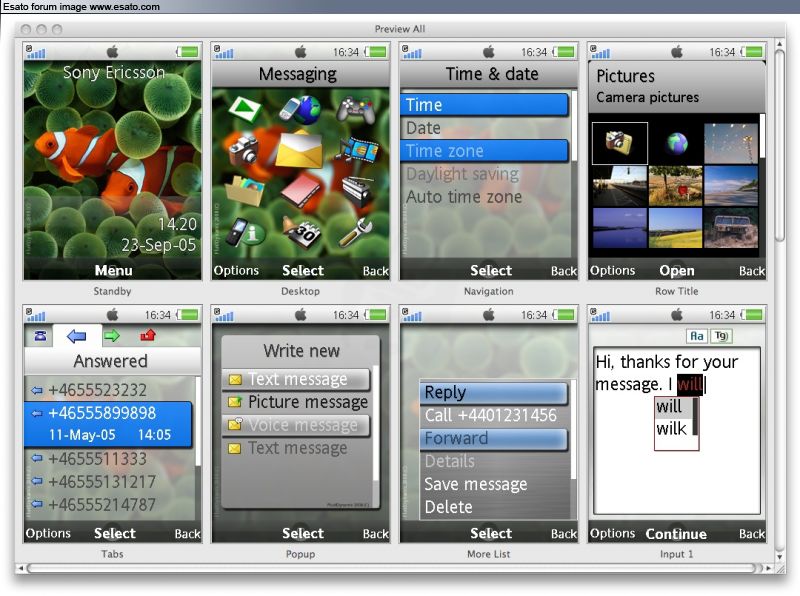Select the yellow field photo thumbnail
Screen dimensions: 800x596
click(x=674, y=228)
